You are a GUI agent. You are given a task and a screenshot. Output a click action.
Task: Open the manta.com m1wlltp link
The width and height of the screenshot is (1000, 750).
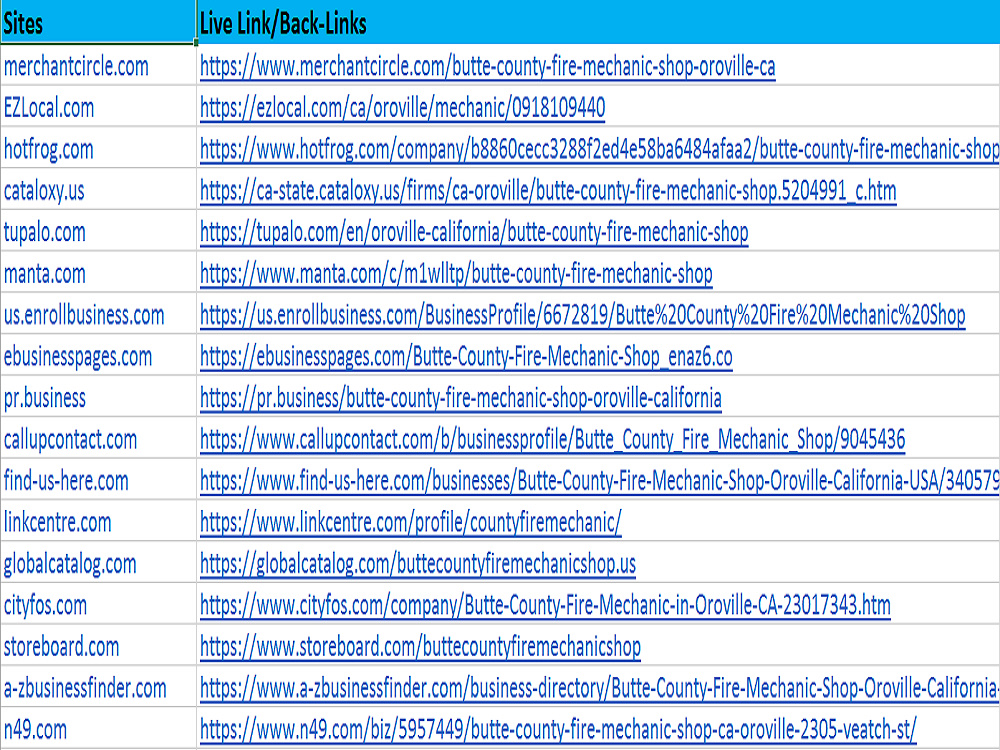point(456,274)
